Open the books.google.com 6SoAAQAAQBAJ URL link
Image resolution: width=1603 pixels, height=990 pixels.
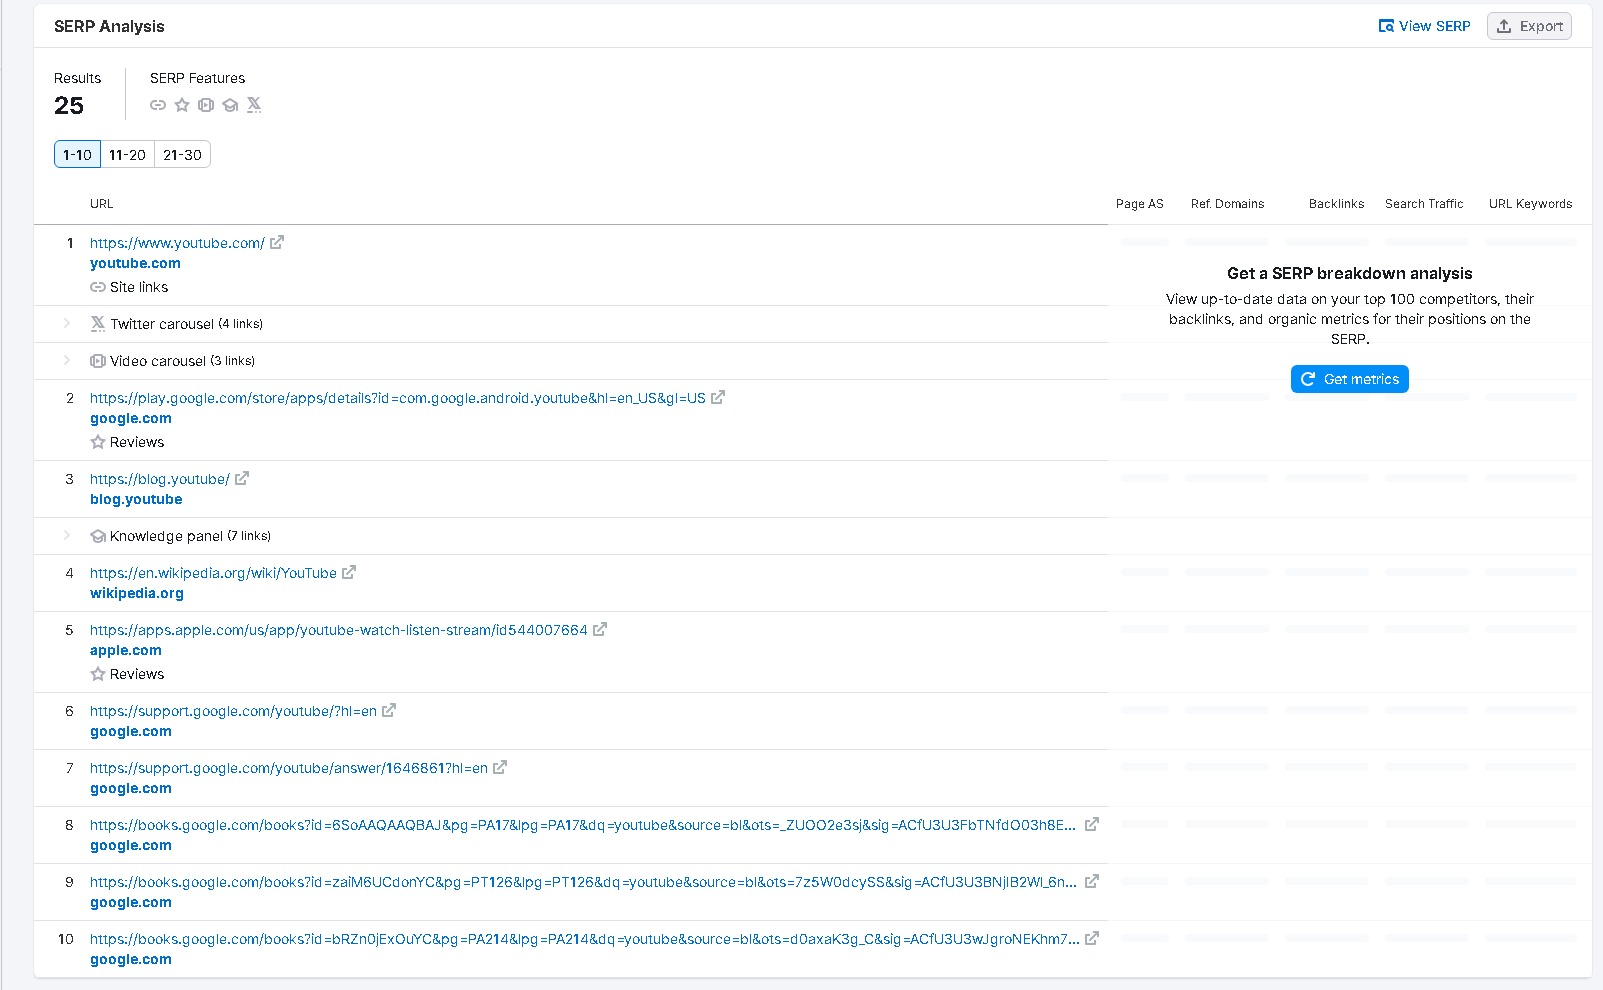(x=583, y=825)
